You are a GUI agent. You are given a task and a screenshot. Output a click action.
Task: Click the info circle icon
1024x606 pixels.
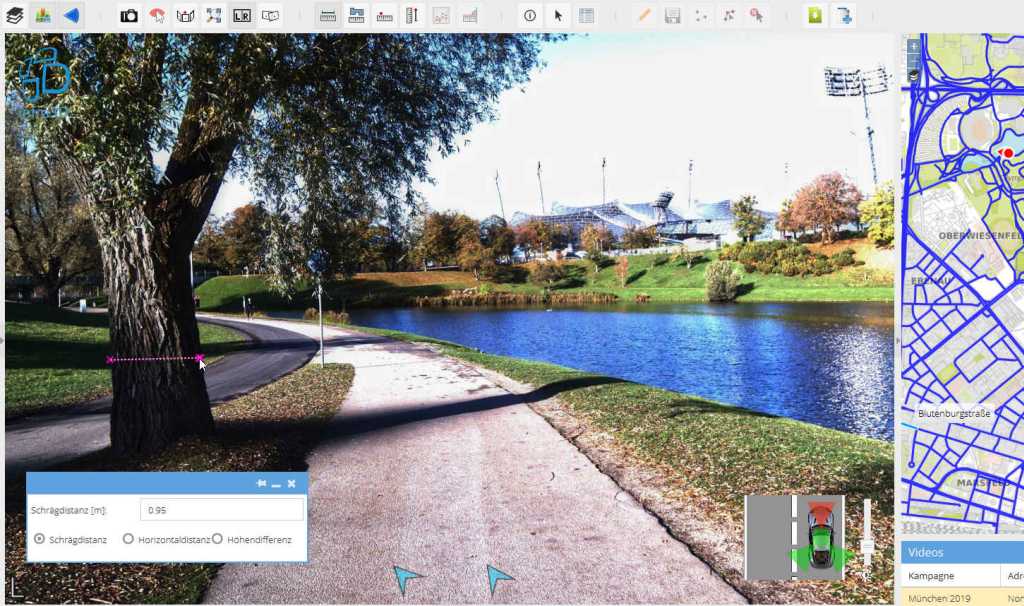pyautogui.click(x=530, y=15)
